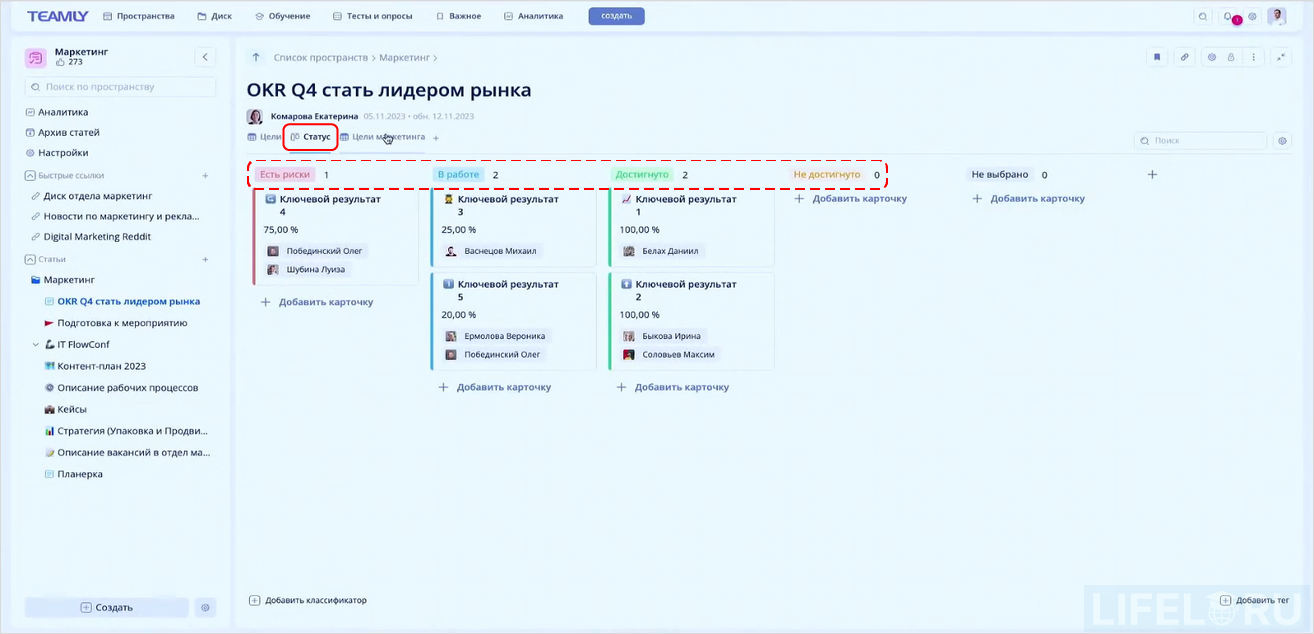Click the profile avatar picture
Viewport: 1314px width, 634px height.
tap(1277, 16)
